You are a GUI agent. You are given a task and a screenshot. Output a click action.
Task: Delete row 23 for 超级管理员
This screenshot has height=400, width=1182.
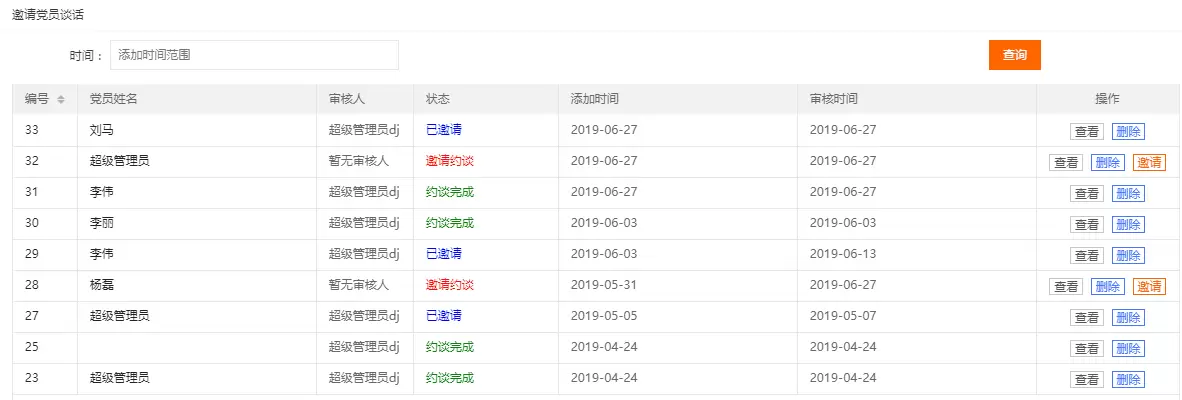pos(1128,379)
